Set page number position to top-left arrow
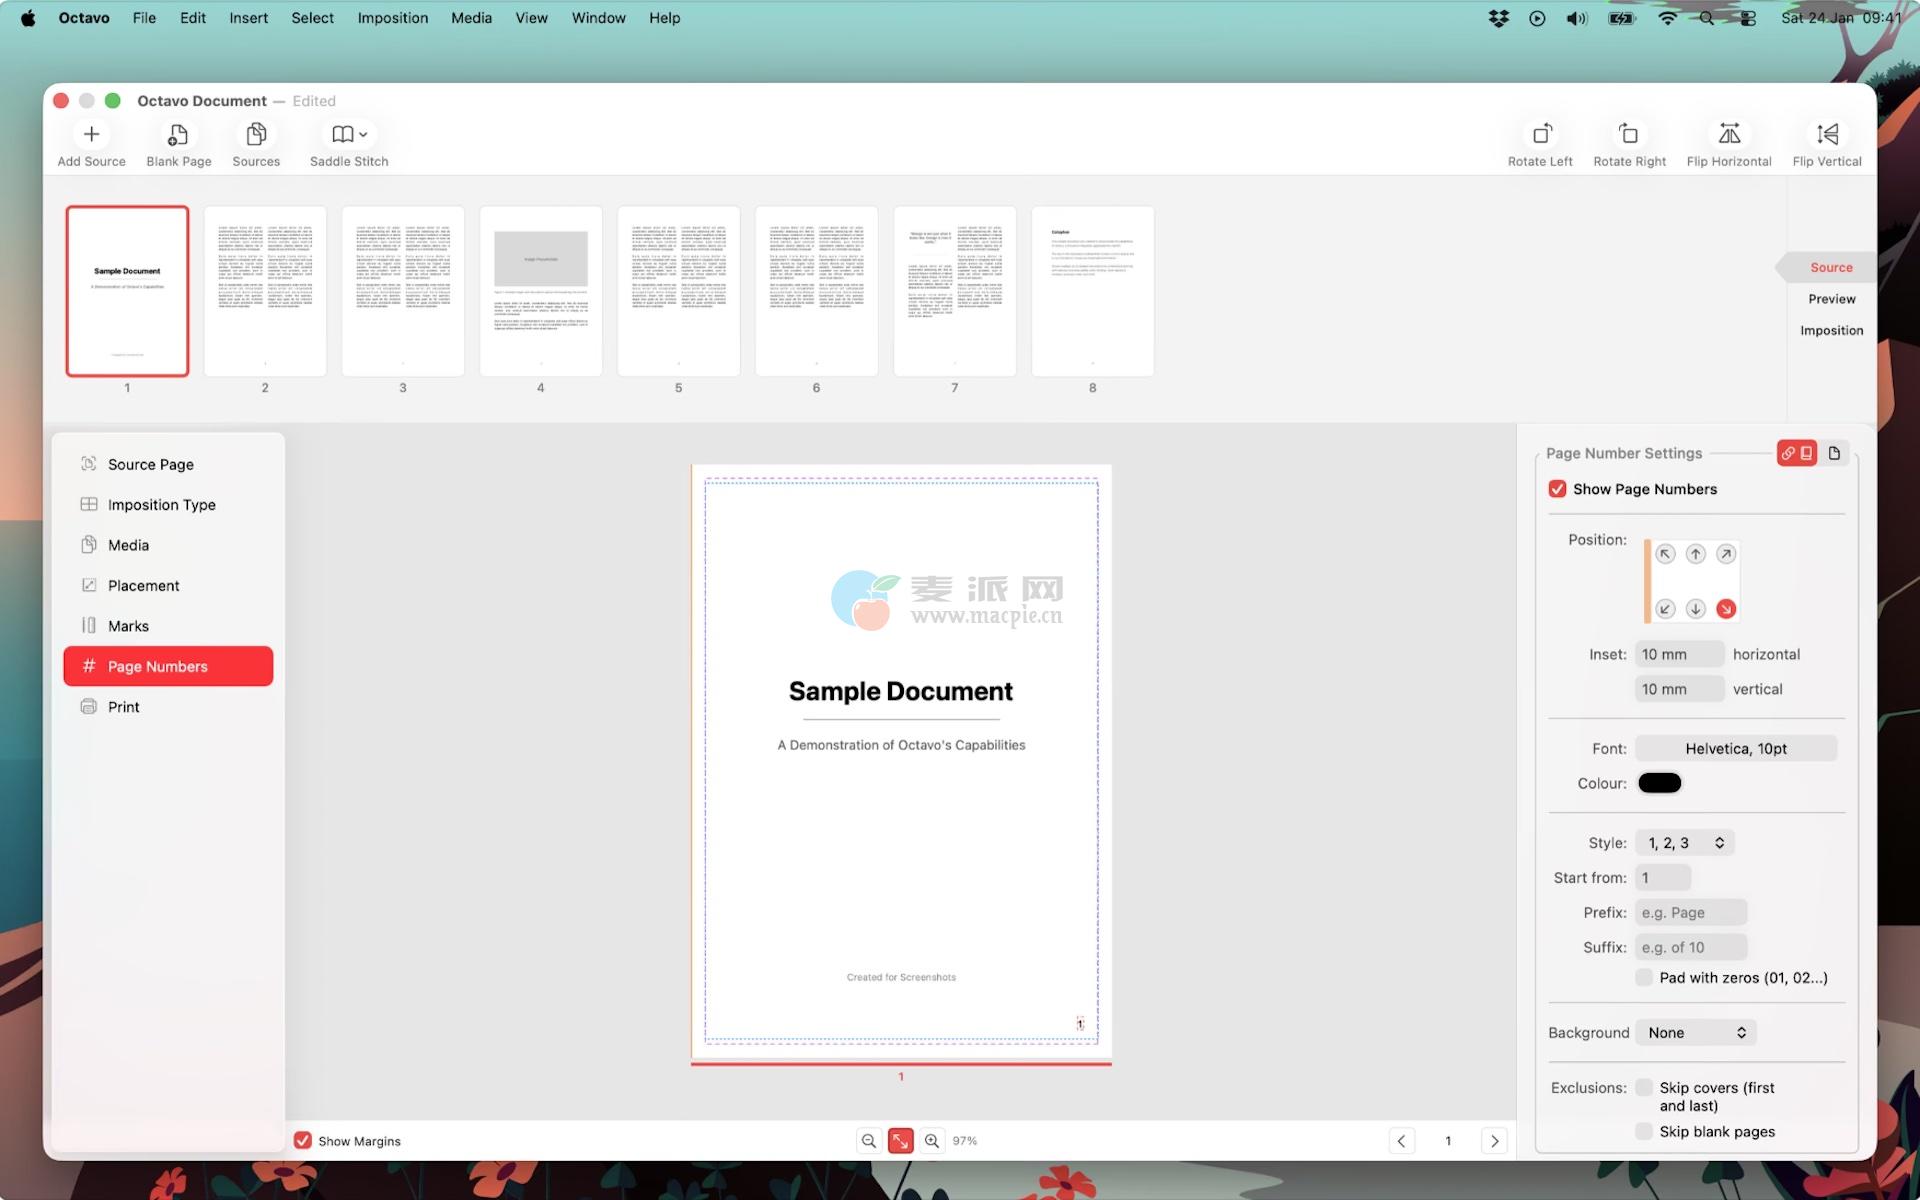The height and width of the screenshot is (1200, 1920). 1665,554
